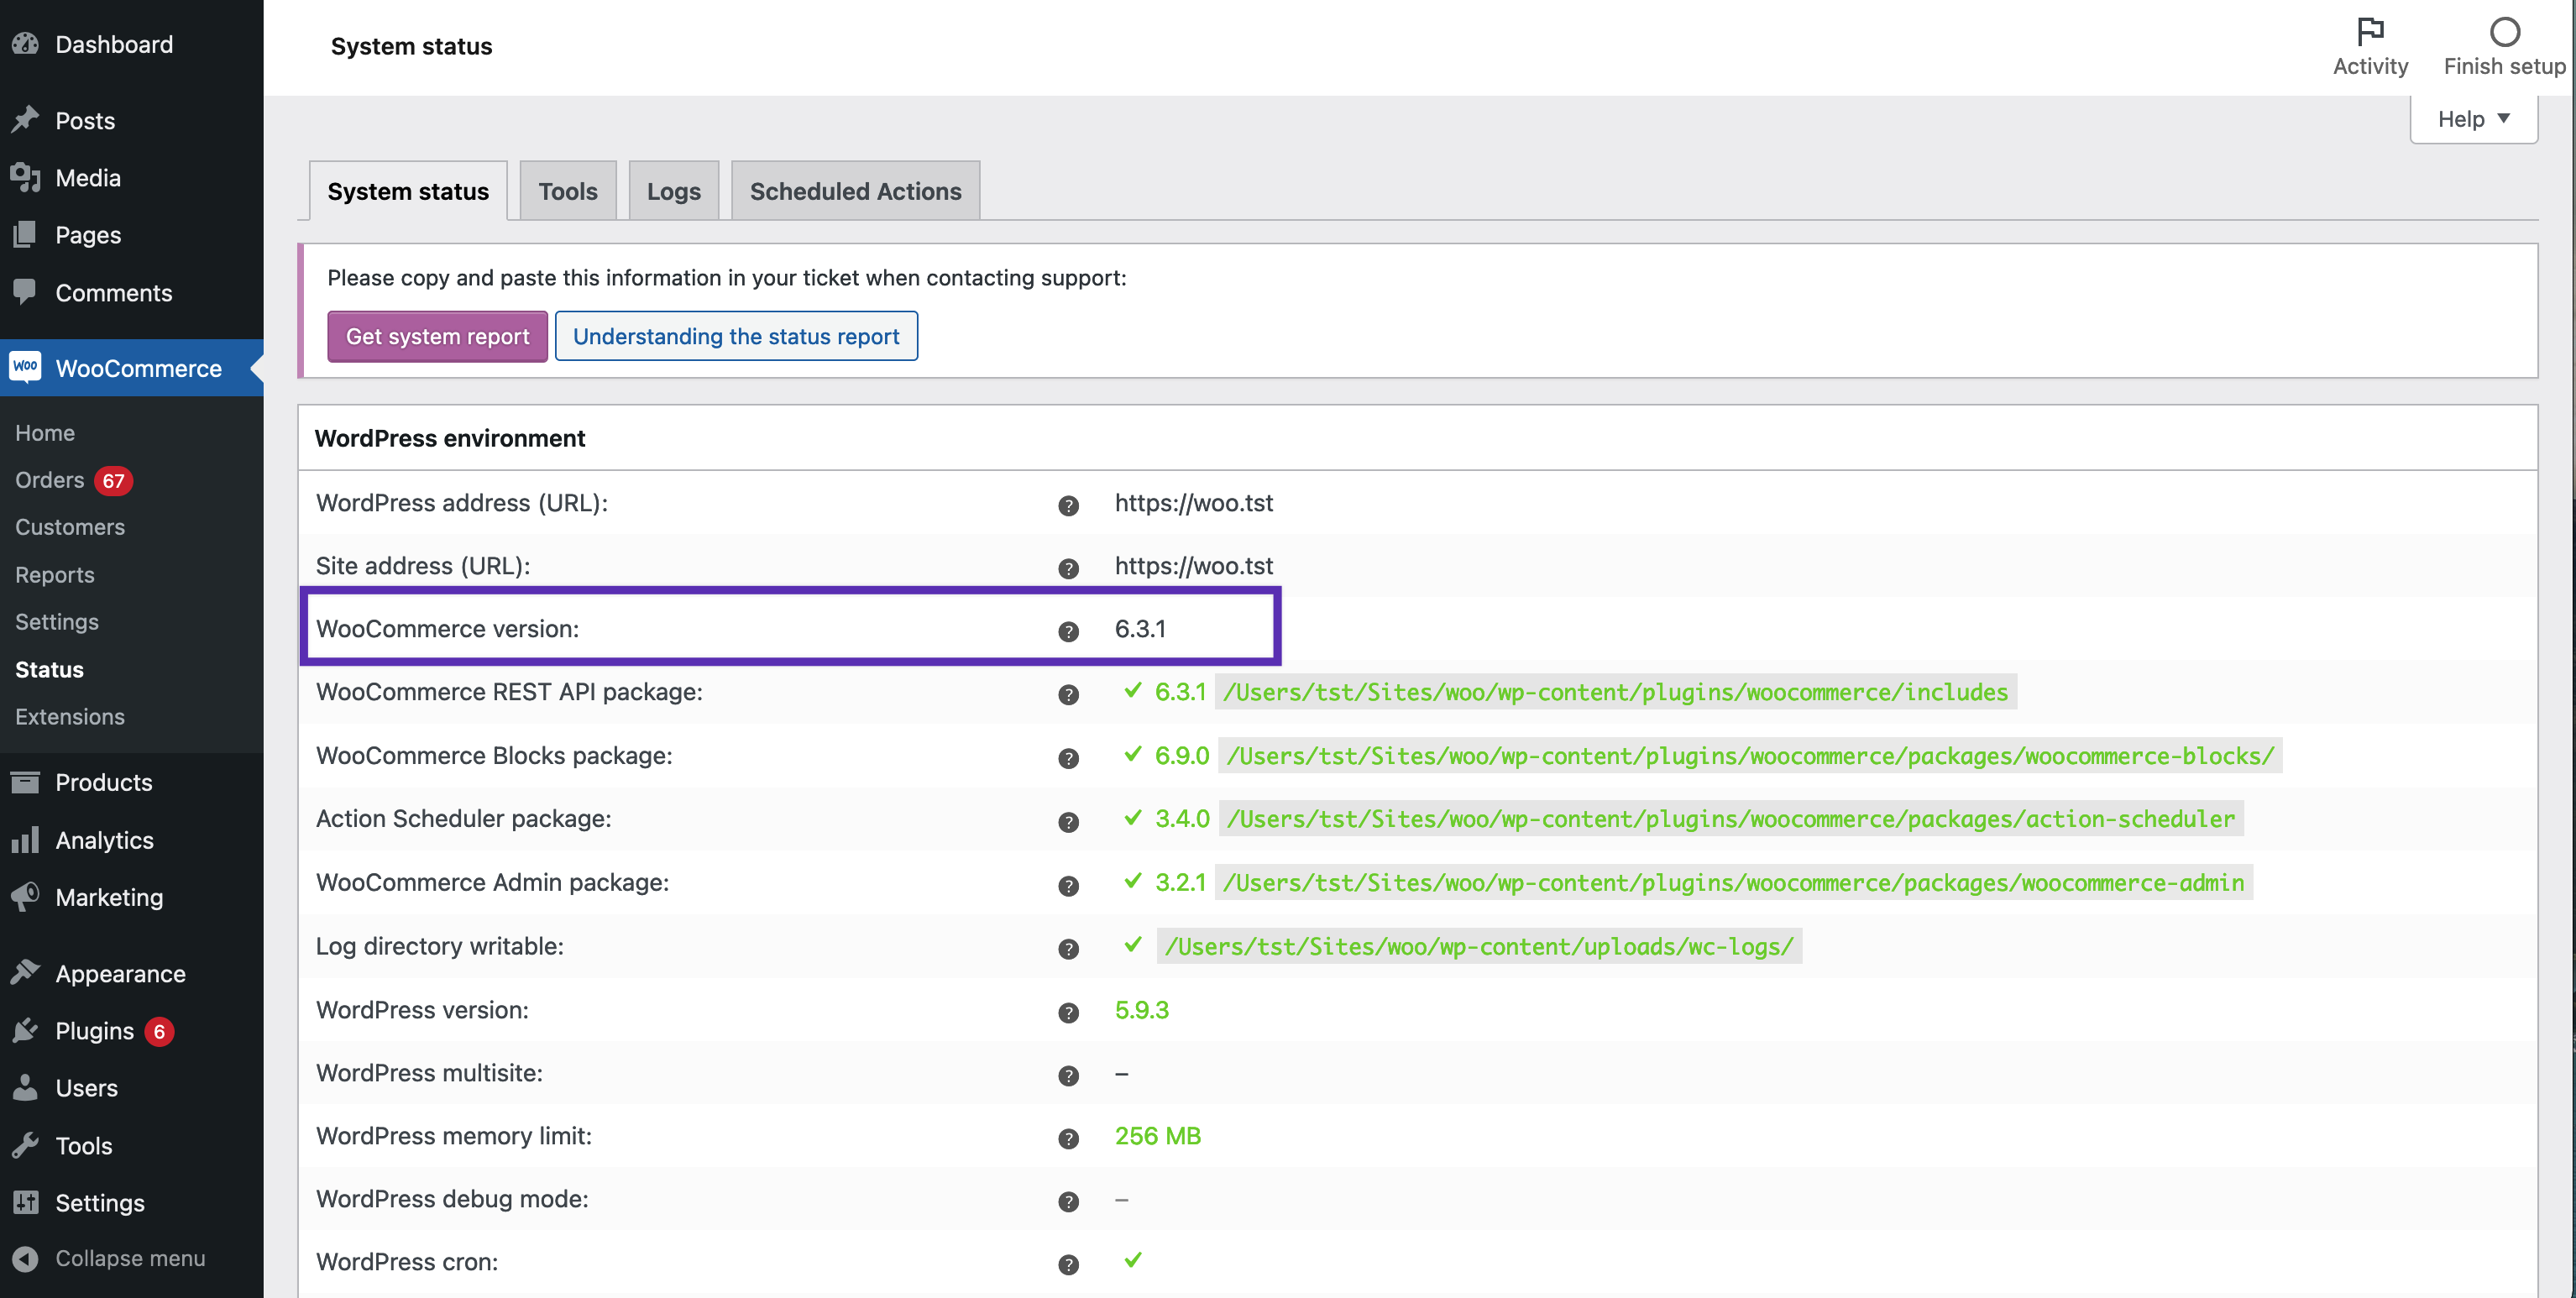
Task: Click the Get system report button
Action: point(436,336)
